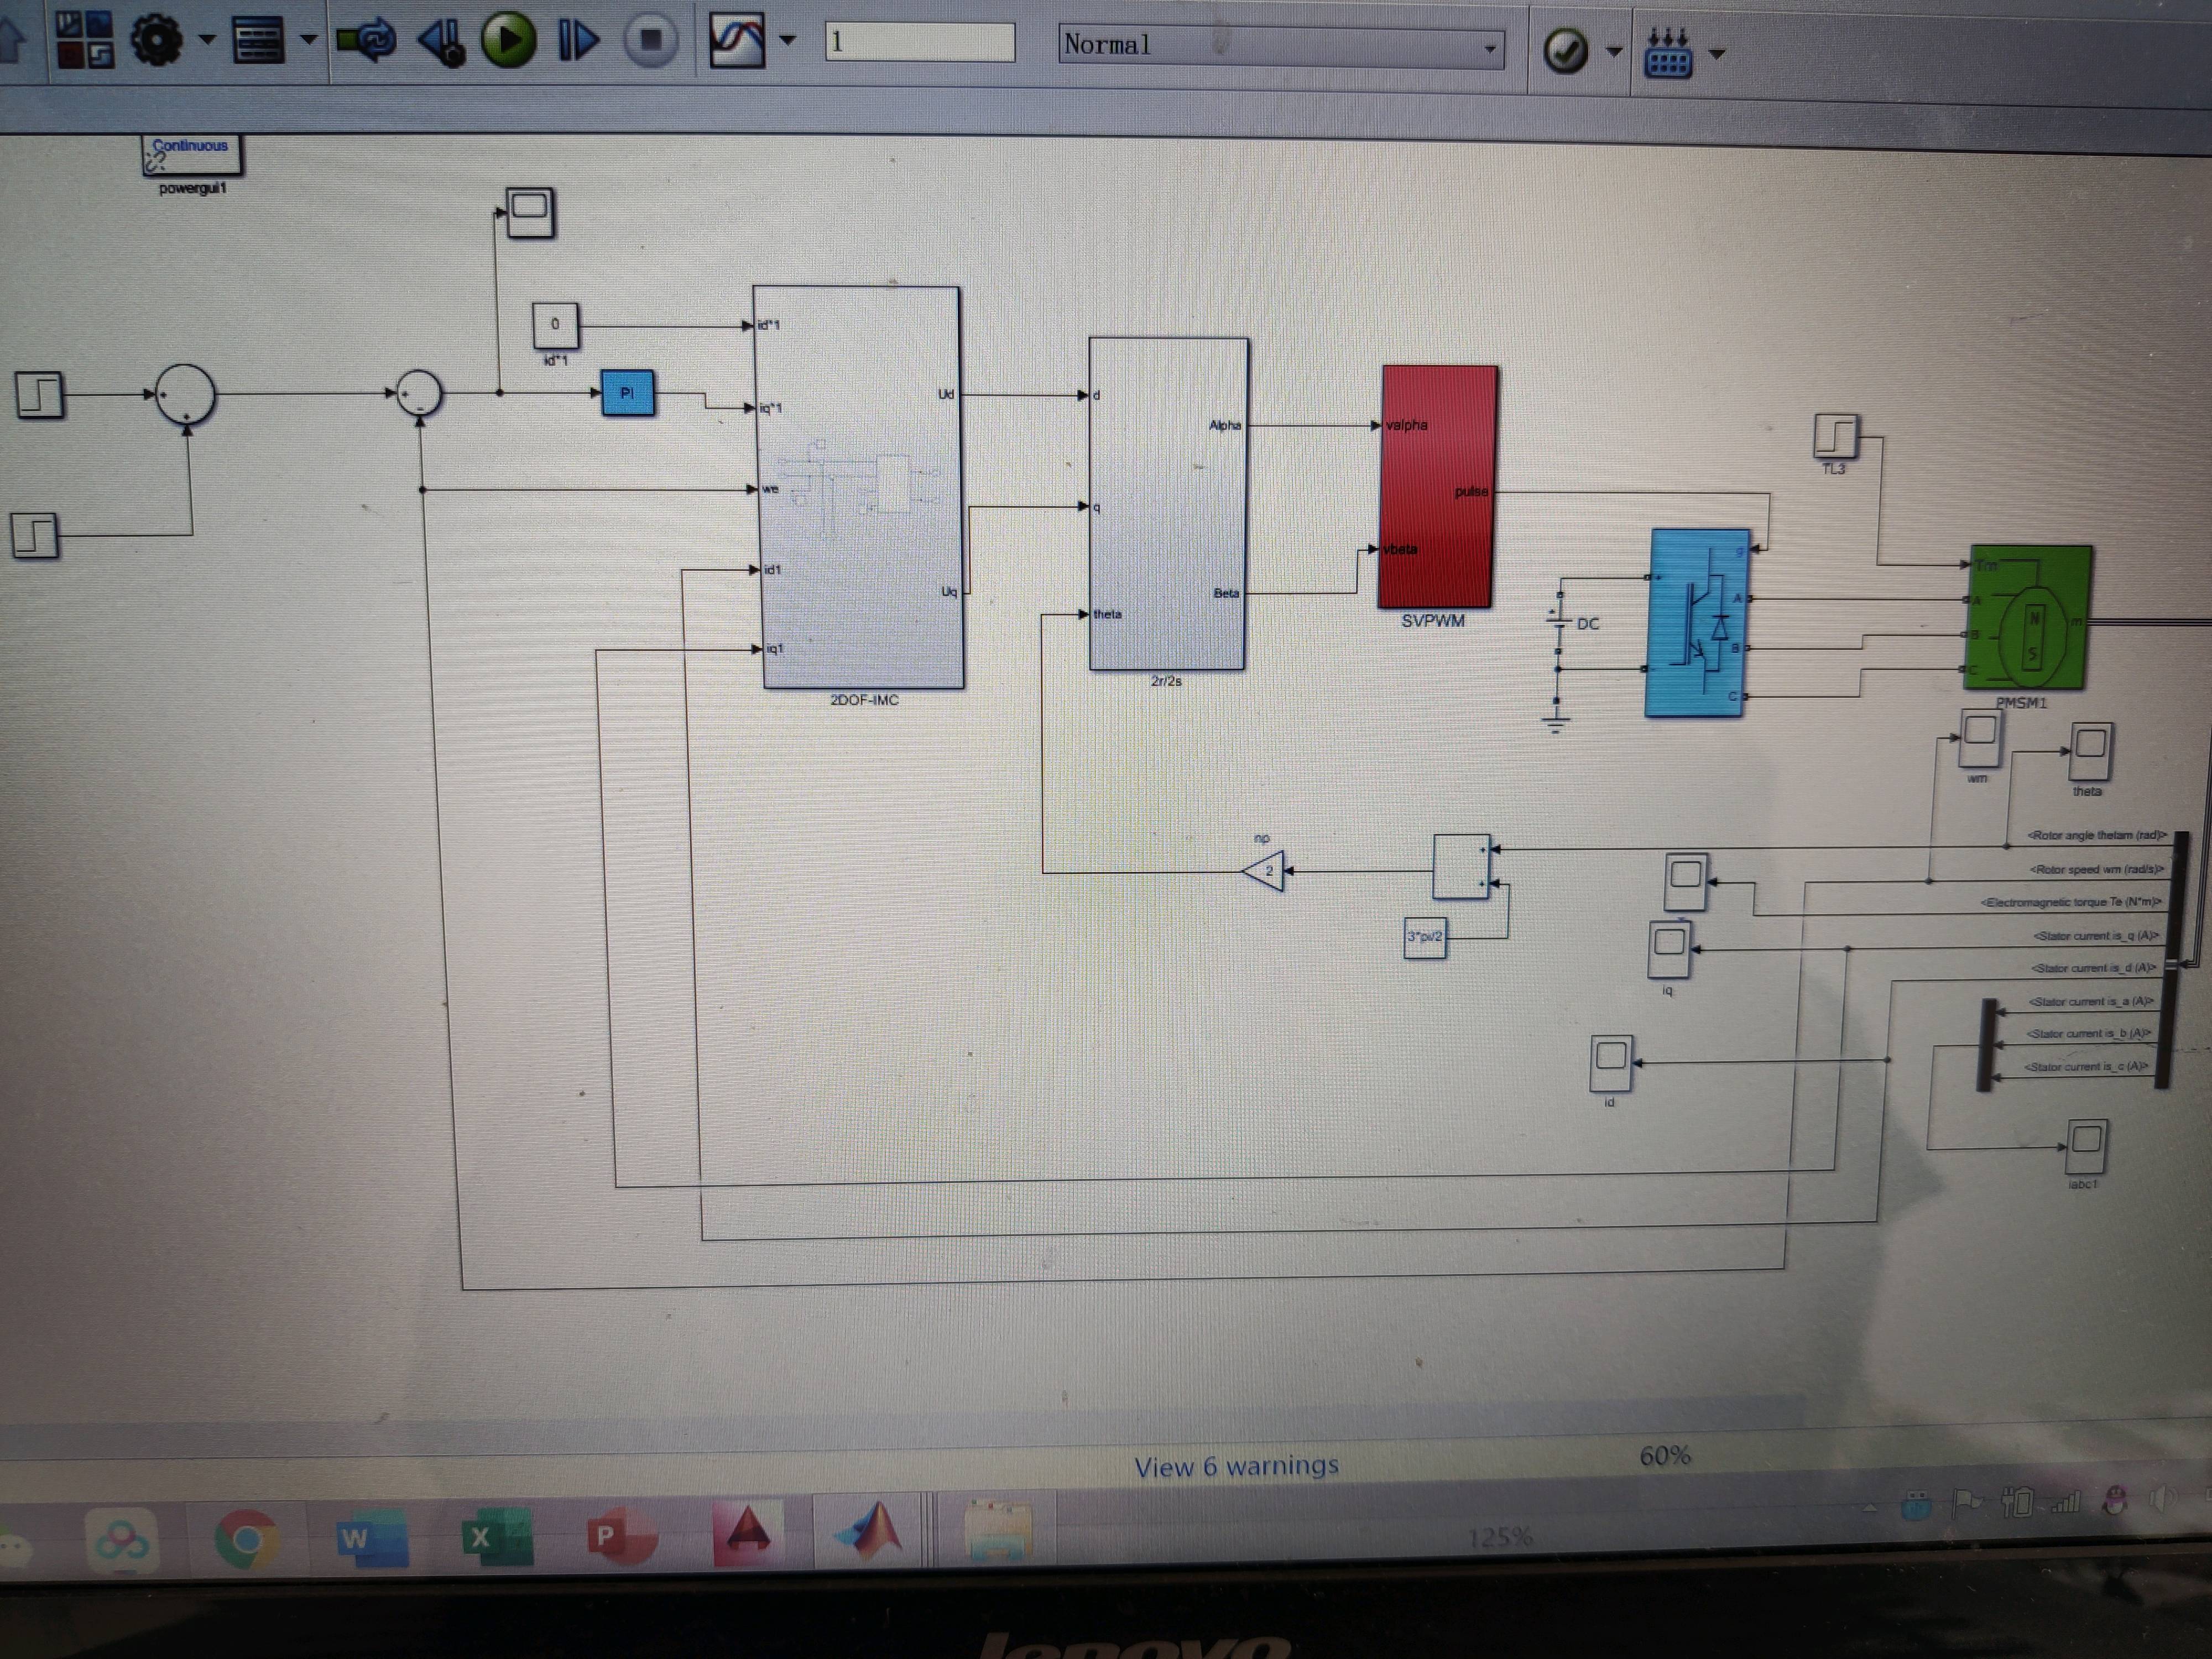The width and height of the screenshot is (2212, 1659).
Task: Select the scope block above the PI controller
Action: pyautogui.click(x=530, y=212)
